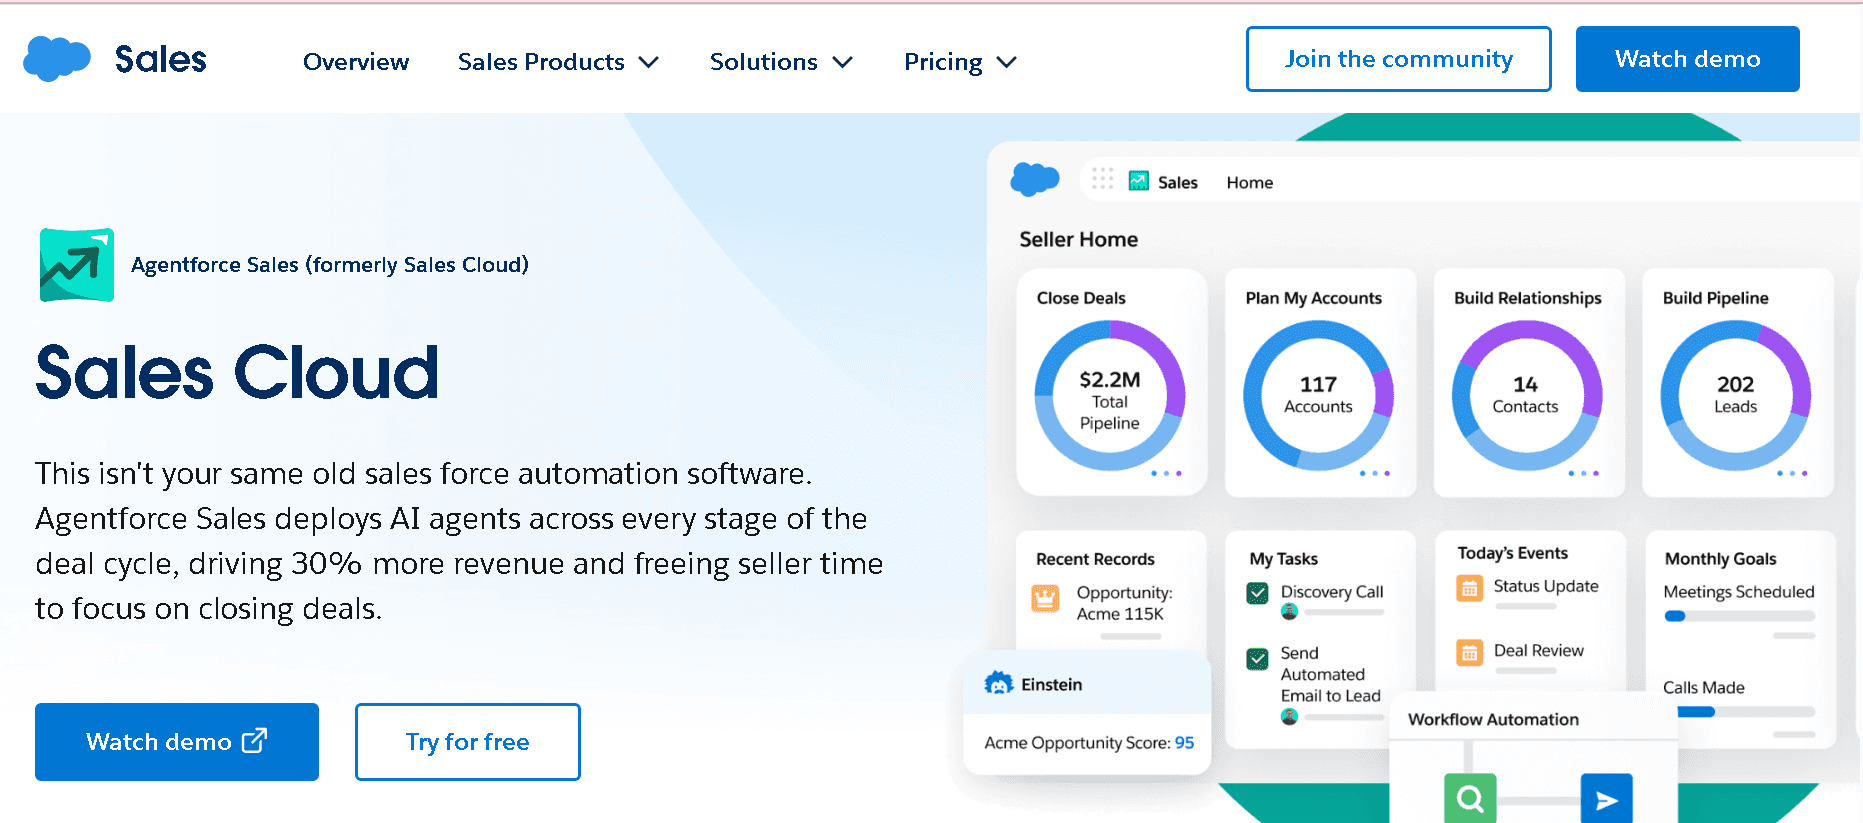The image size is (1863, 823).
Task: Expand the Sales Products menu
Action: click(558, 62)
